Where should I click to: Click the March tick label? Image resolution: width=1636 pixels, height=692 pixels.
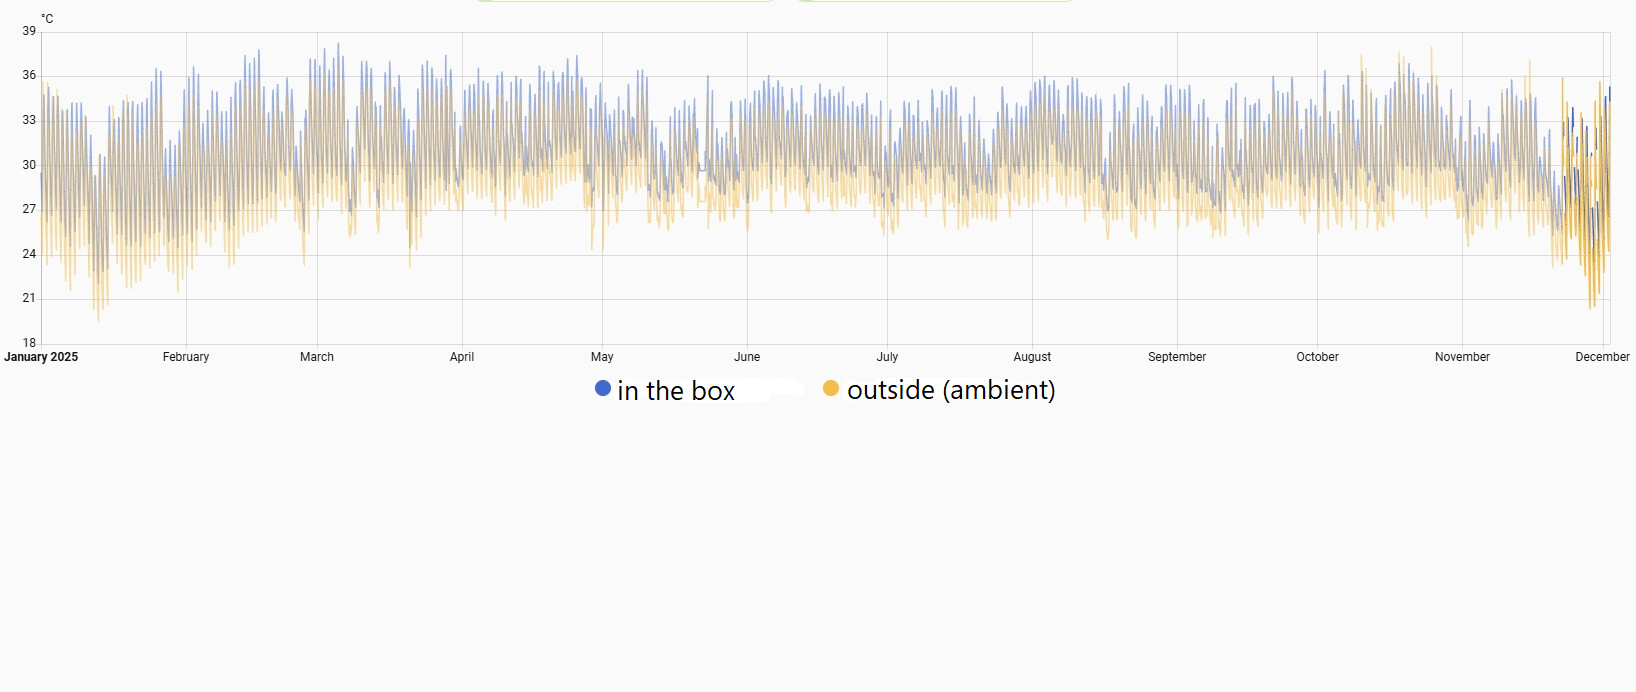click(x=317, y=357)
